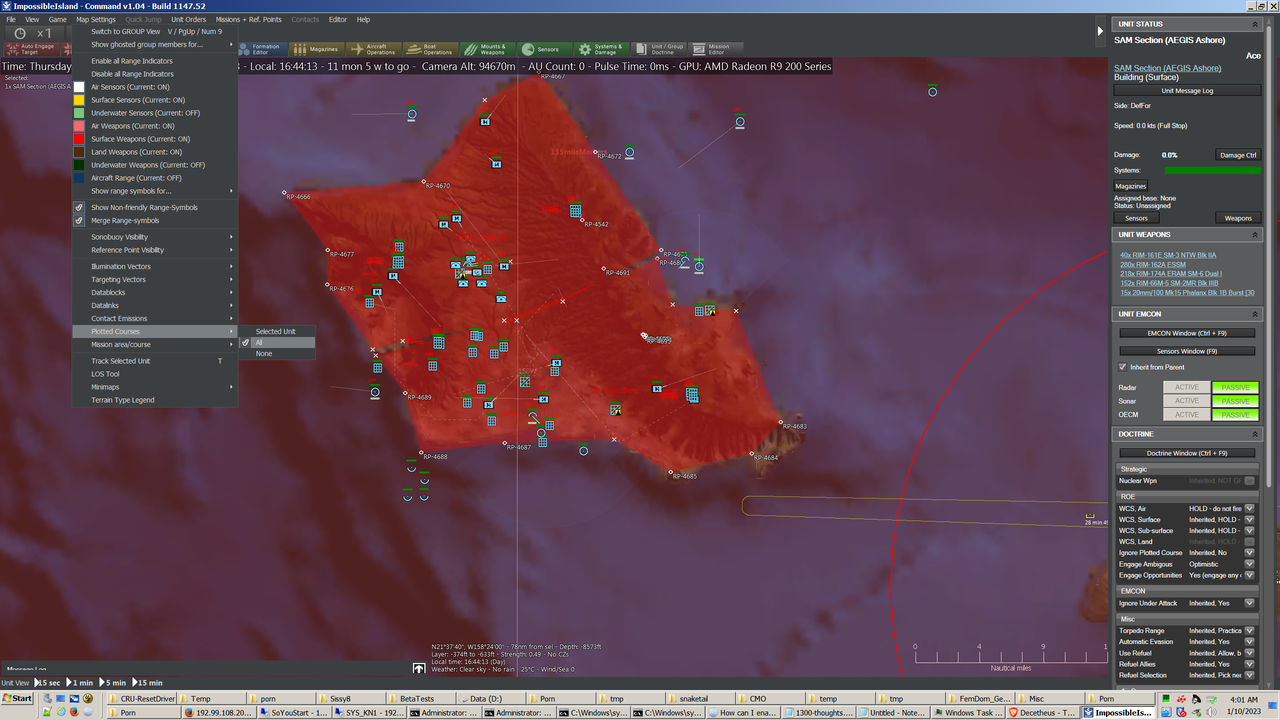This screenshot has height=720, width=1280.
Task: Click Enable all Range Indicators
Action: [x=132, y=61]
